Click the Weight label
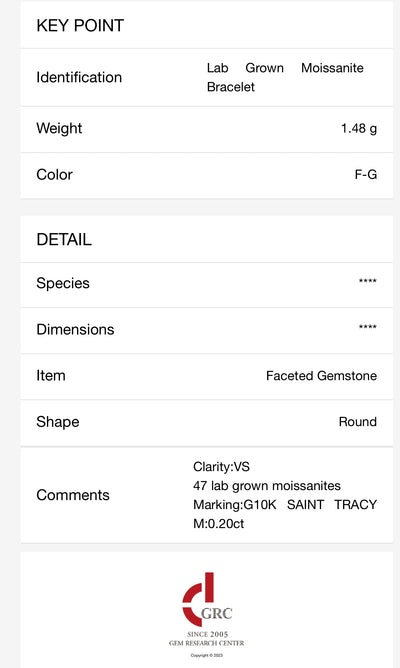The width and height of the screenshot is (400, 668). [59, 128]
